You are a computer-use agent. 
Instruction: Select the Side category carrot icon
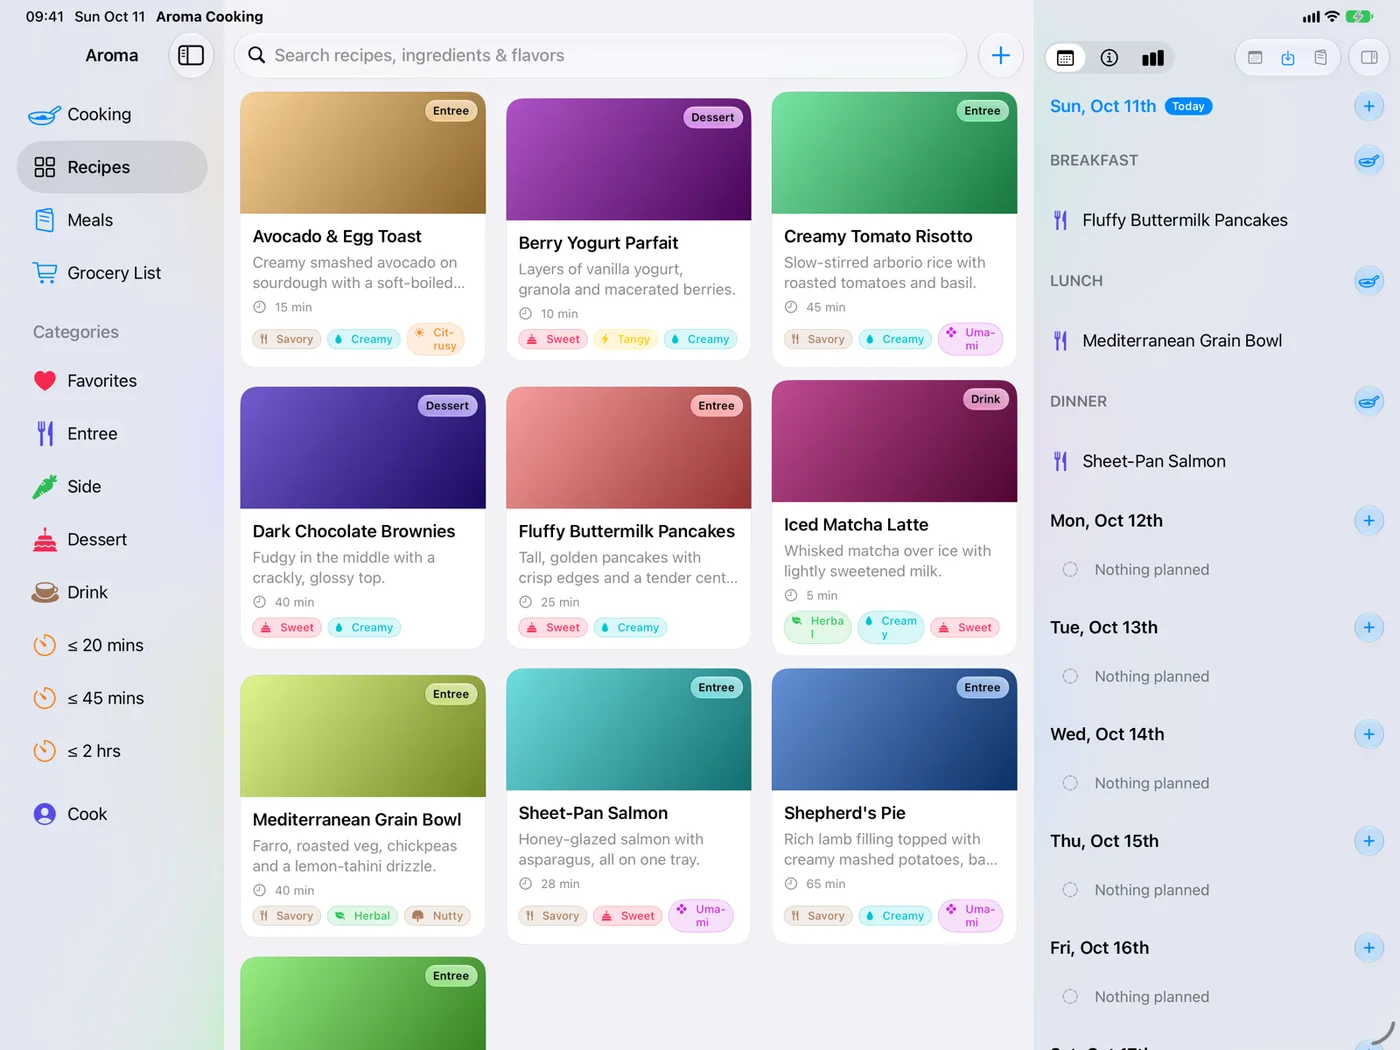tap(45, 487)
